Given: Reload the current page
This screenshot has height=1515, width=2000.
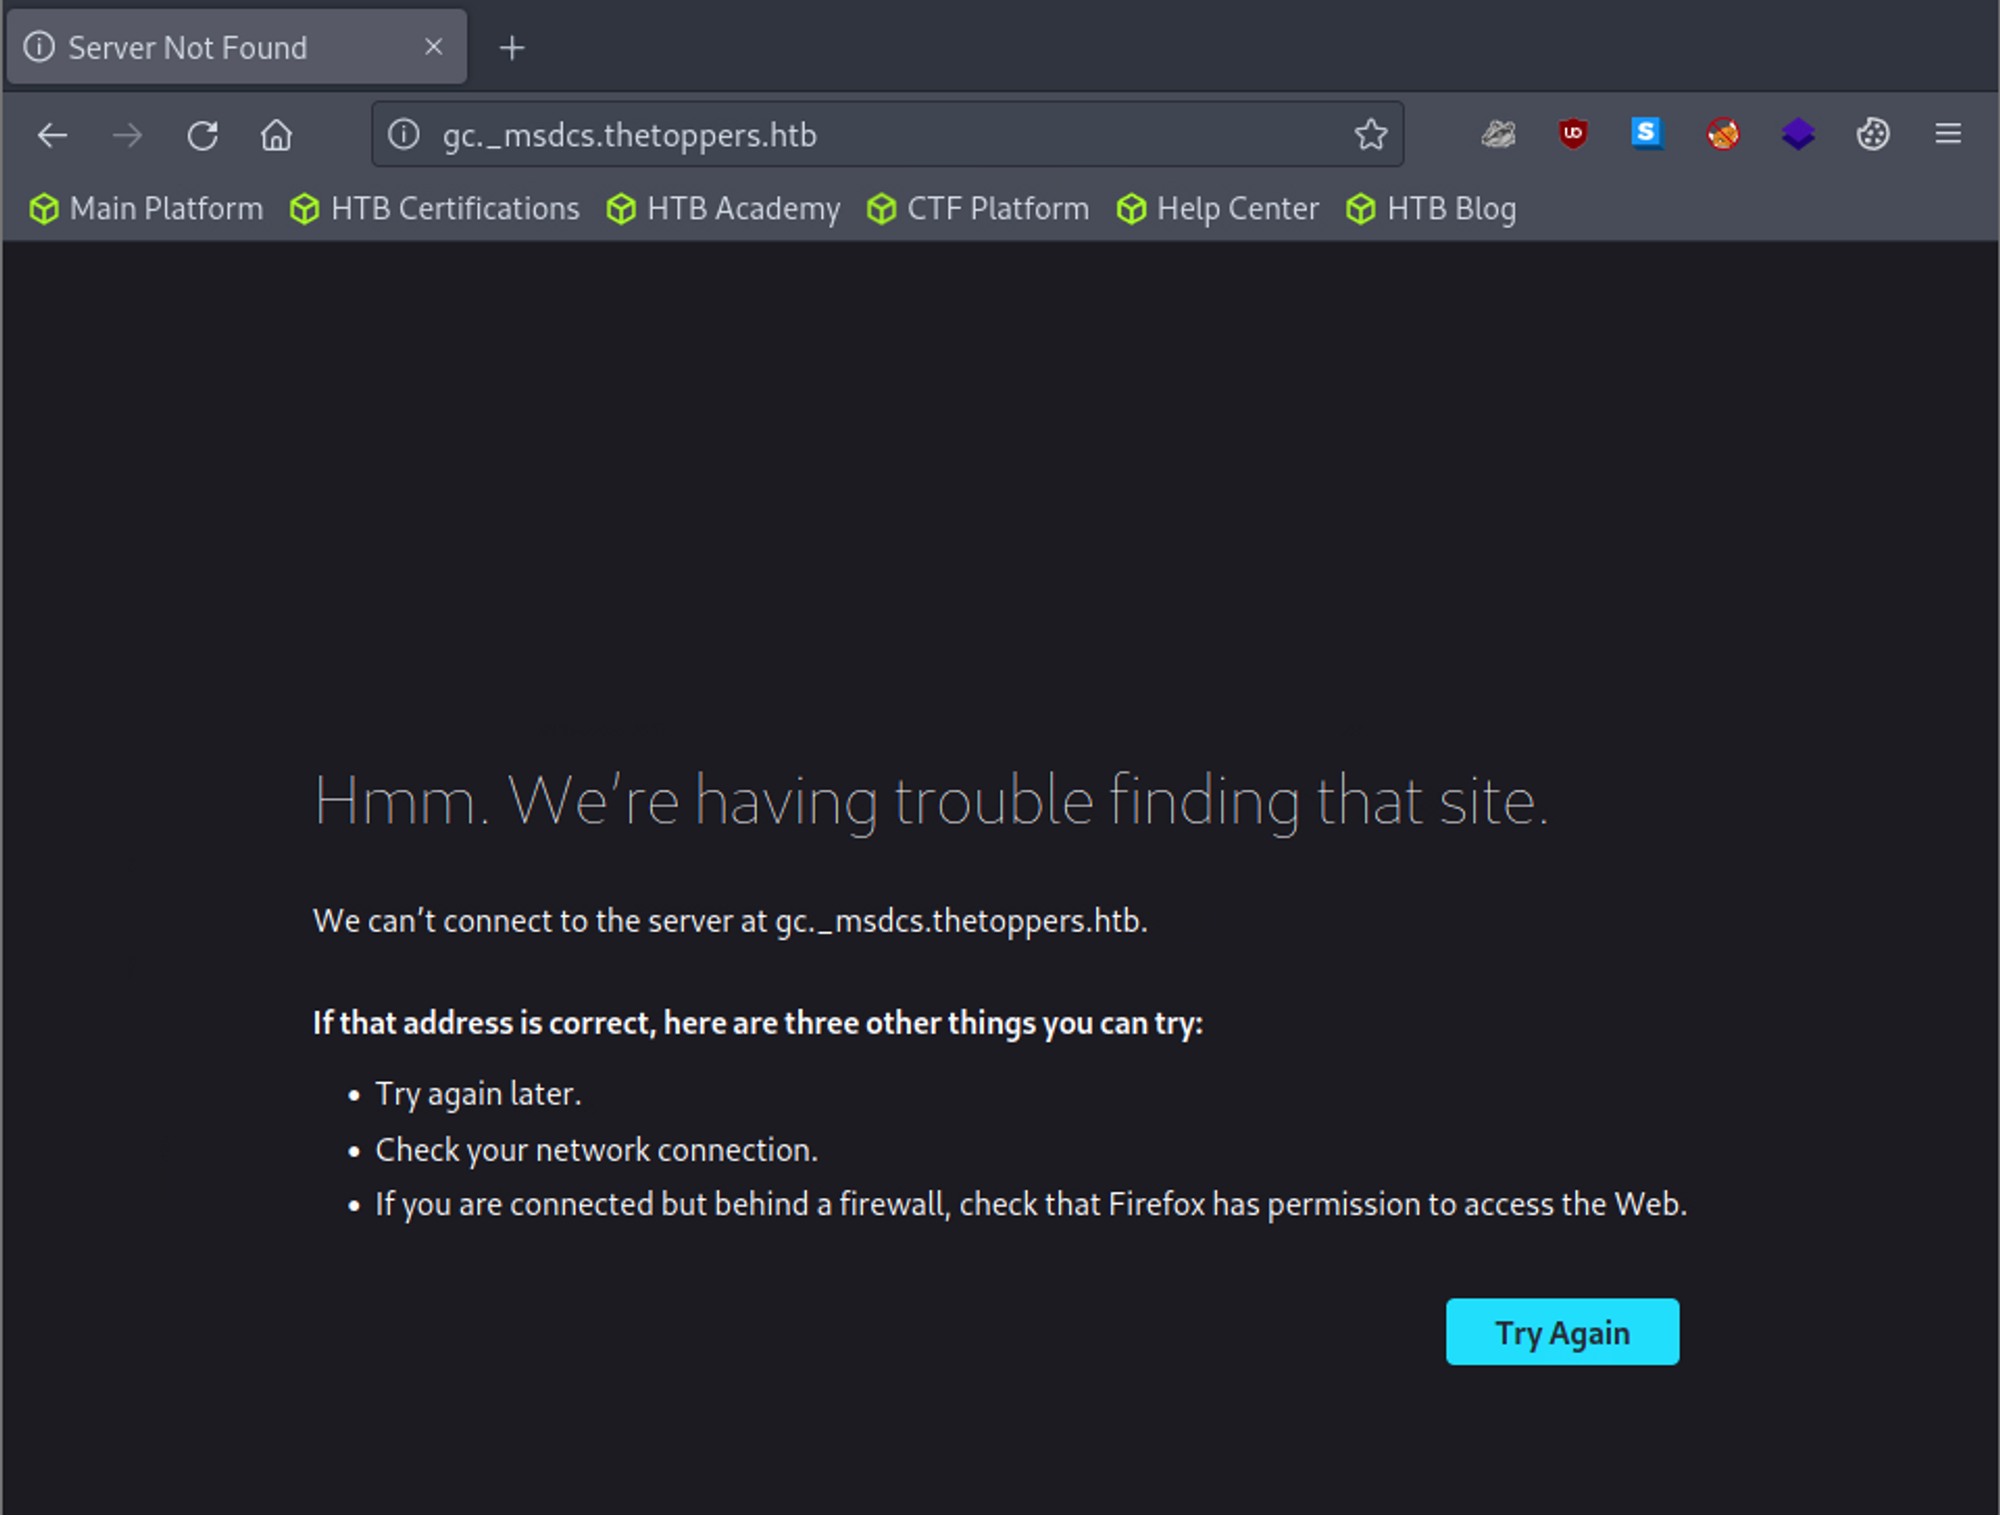Looking at the screenshot, I should (x=203, y=135).
